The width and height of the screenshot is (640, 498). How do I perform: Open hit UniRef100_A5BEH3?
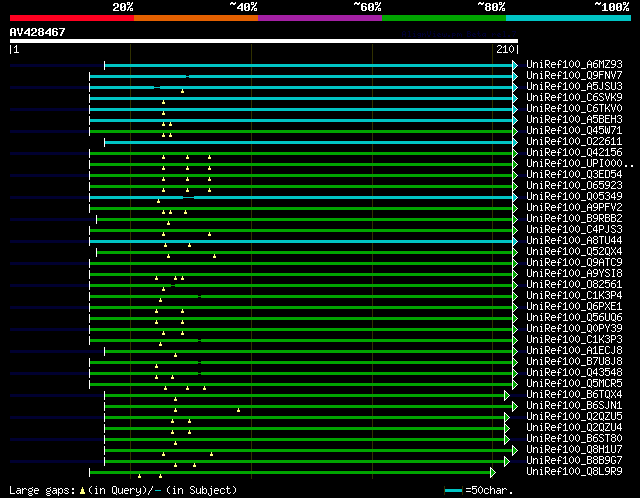point(574,120)
